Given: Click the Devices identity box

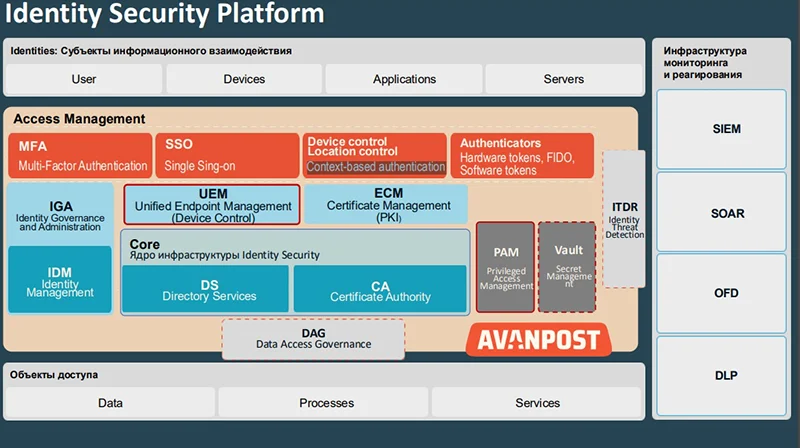Looking at the screenshot, I should pos(244,79).
